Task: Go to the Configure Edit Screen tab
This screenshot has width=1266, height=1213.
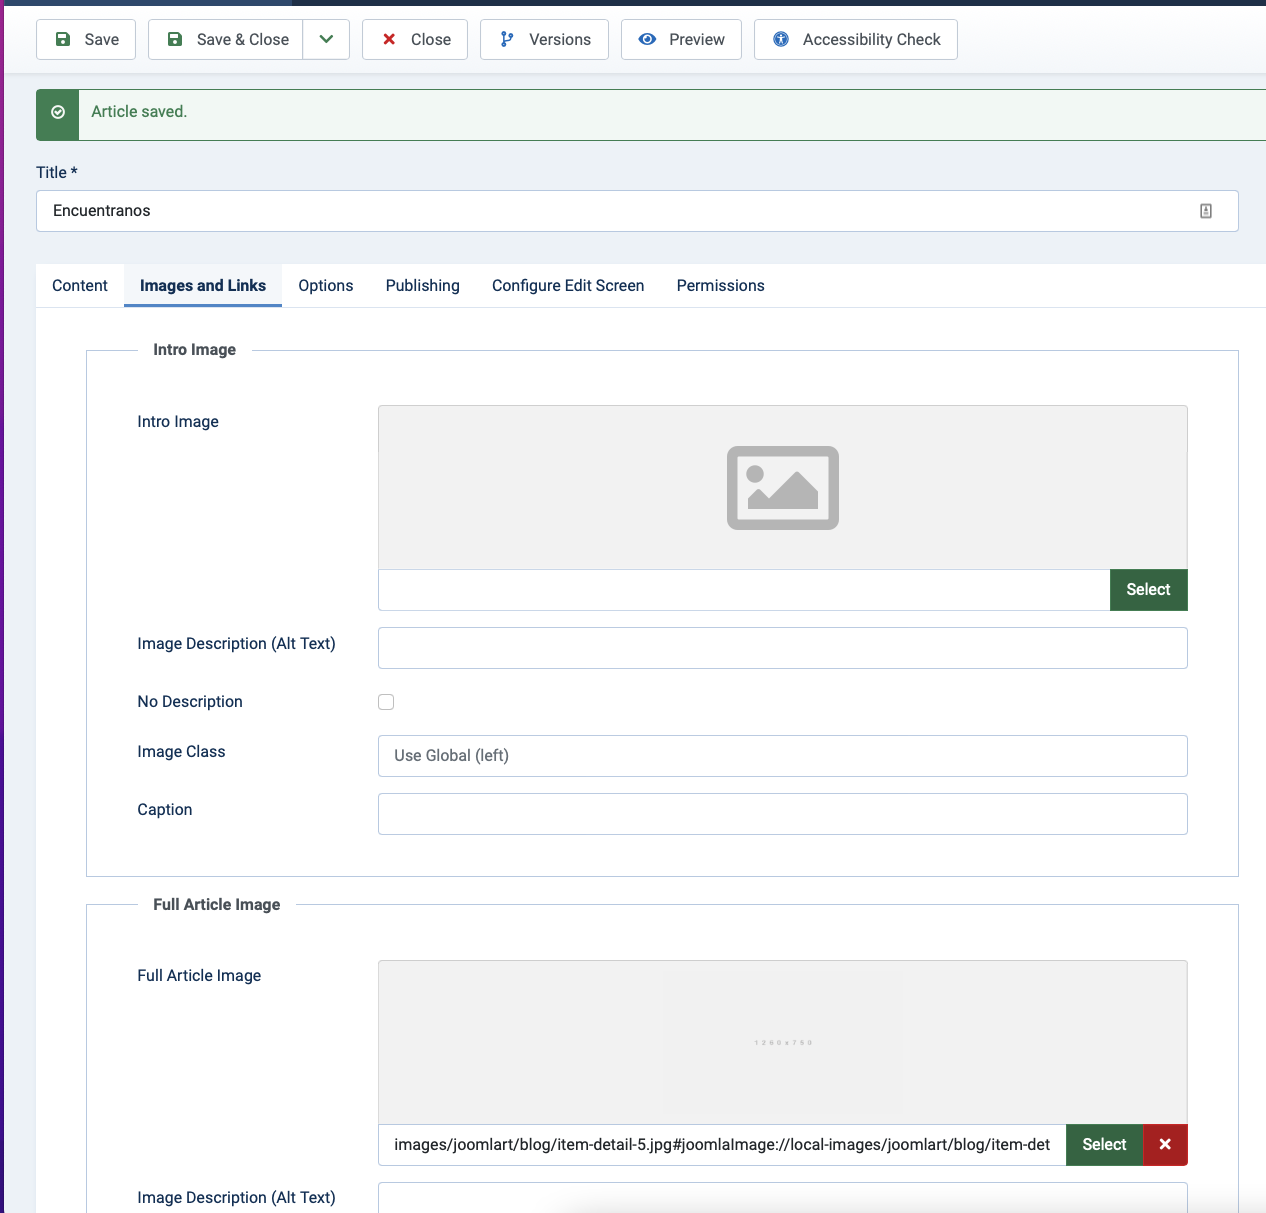Action: point(568,286)
